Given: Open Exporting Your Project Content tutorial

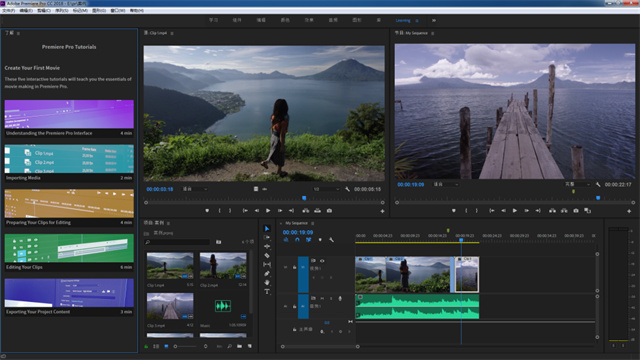Looking at the screenshot, I should pos(69,297).
